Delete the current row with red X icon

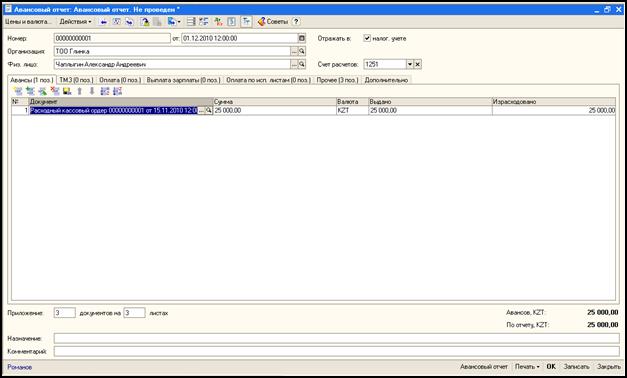[55, 91]
